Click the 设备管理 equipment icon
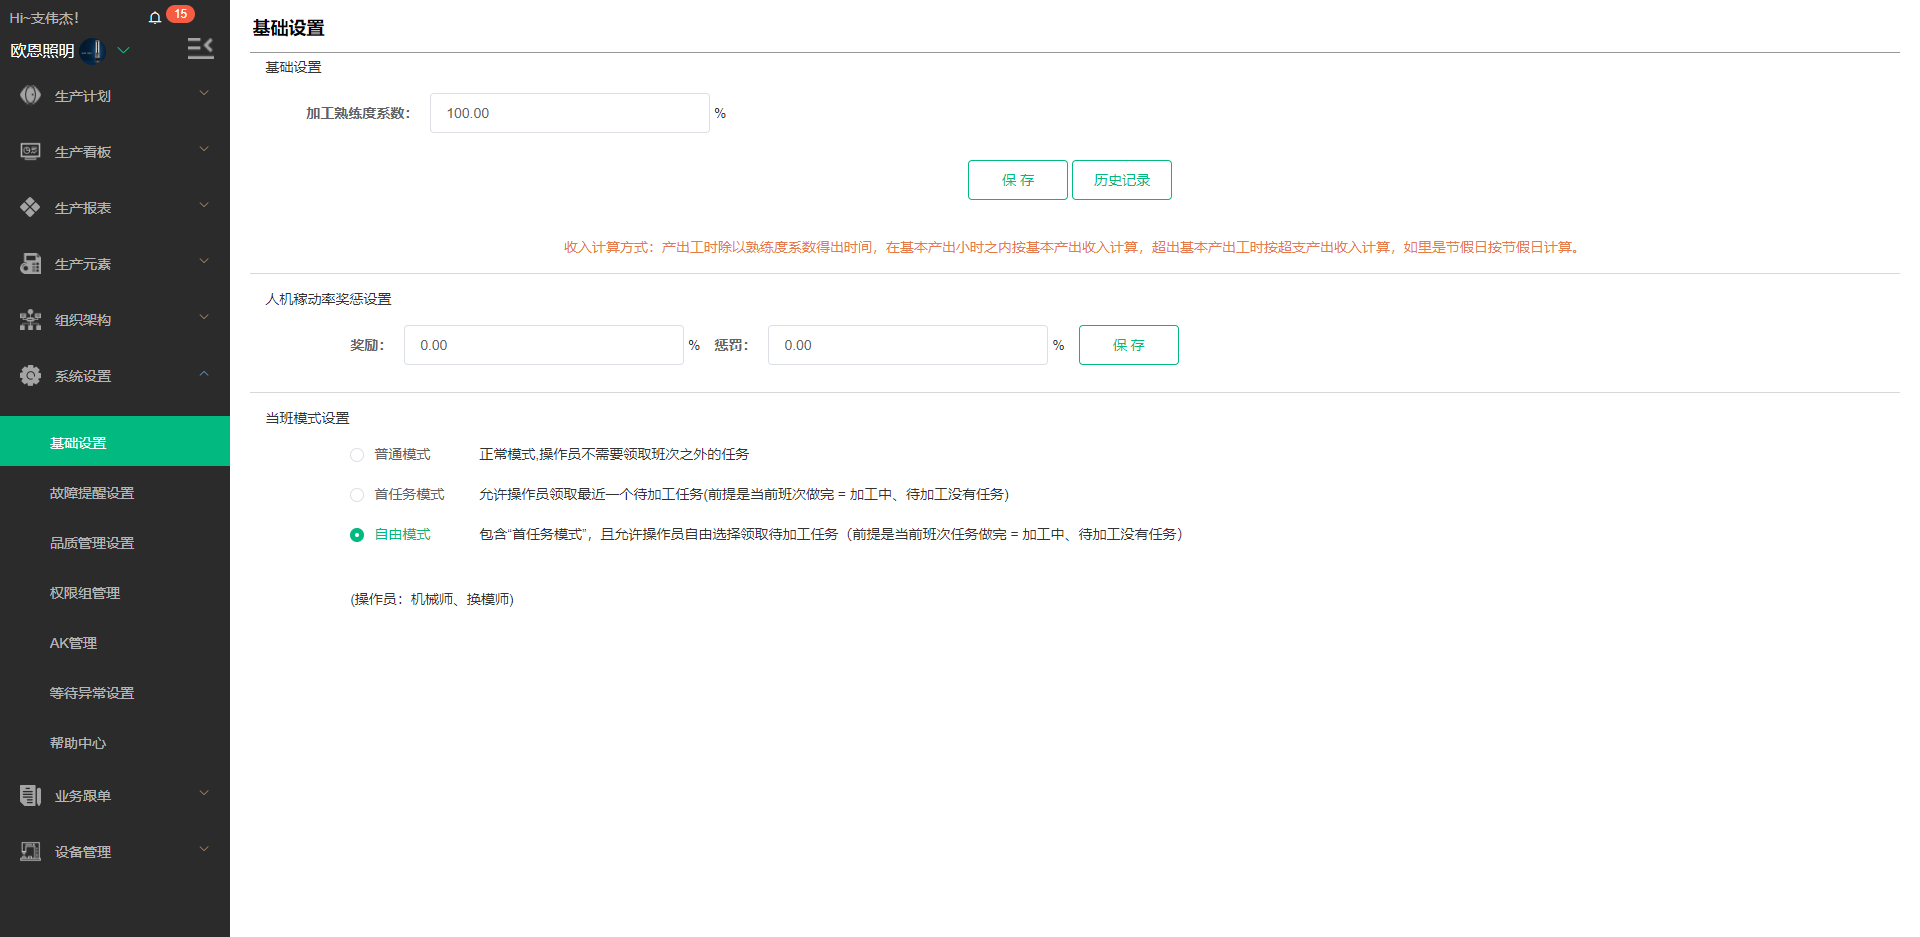Image resolution: width=1920 pixels, height=937 pixels. [x=31, y=851]
